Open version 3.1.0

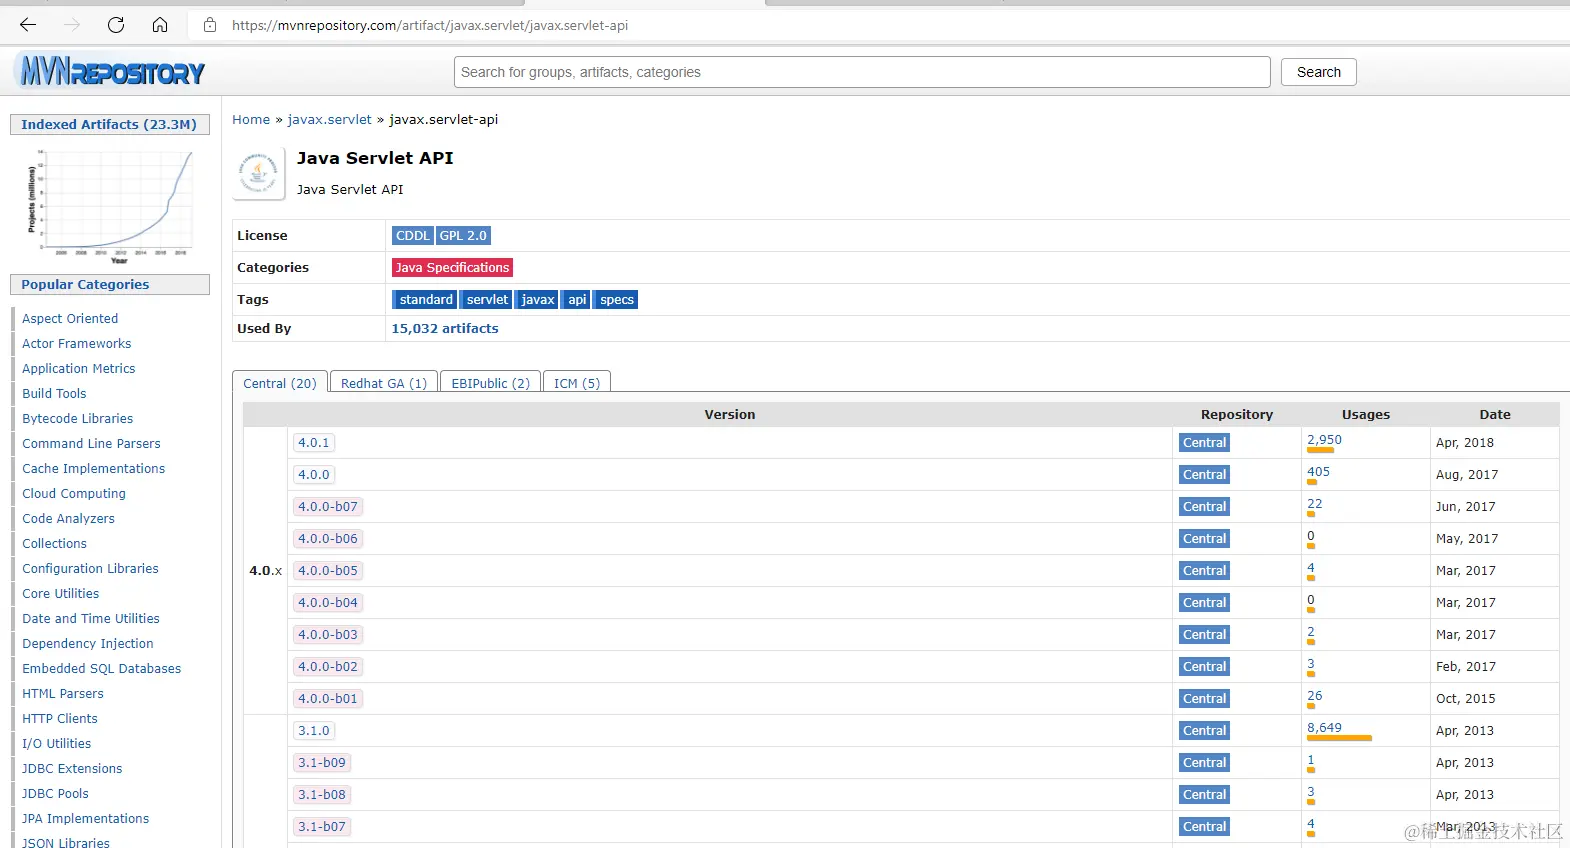point(313,731)
